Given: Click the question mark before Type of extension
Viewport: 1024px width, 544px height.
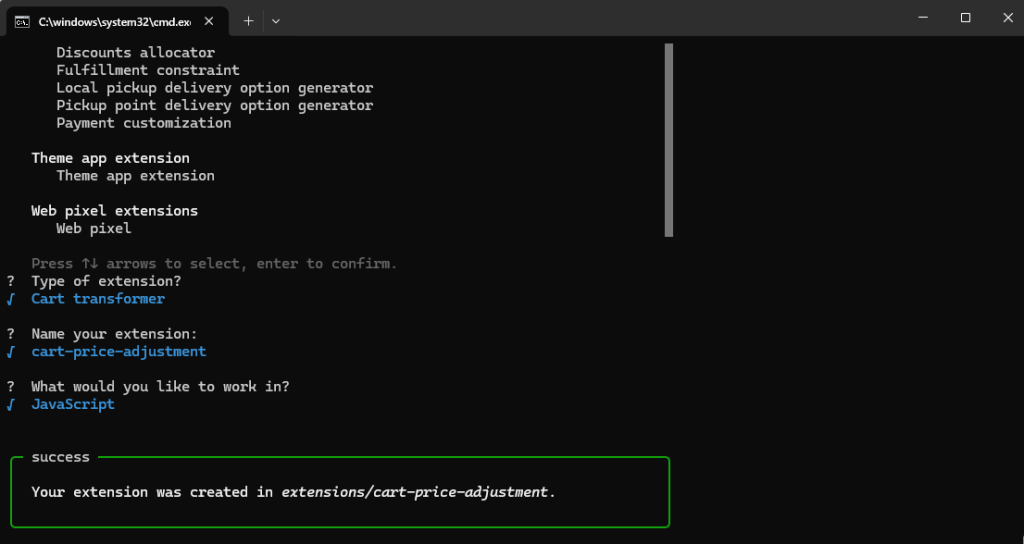Looking at the screenshot, I should pyautogui.click(x=11, y=281).
